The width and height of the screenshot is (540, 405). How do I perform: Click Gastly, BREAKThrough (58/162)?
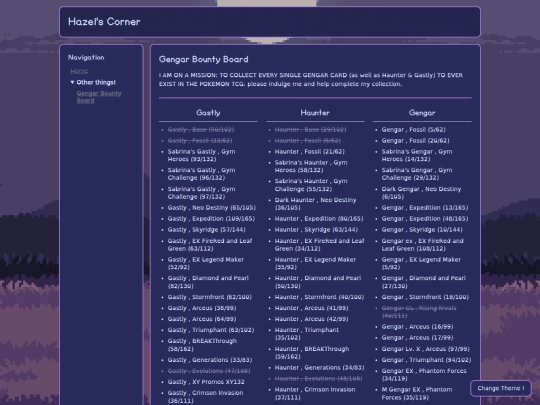pos(202,345)
